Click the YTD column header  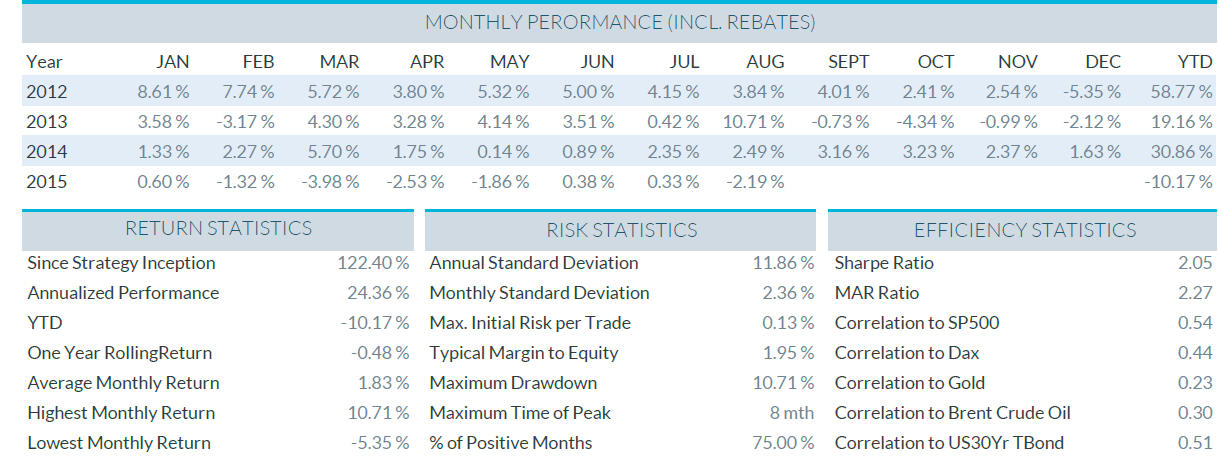pyautogui.click(x=1194, y=62)
